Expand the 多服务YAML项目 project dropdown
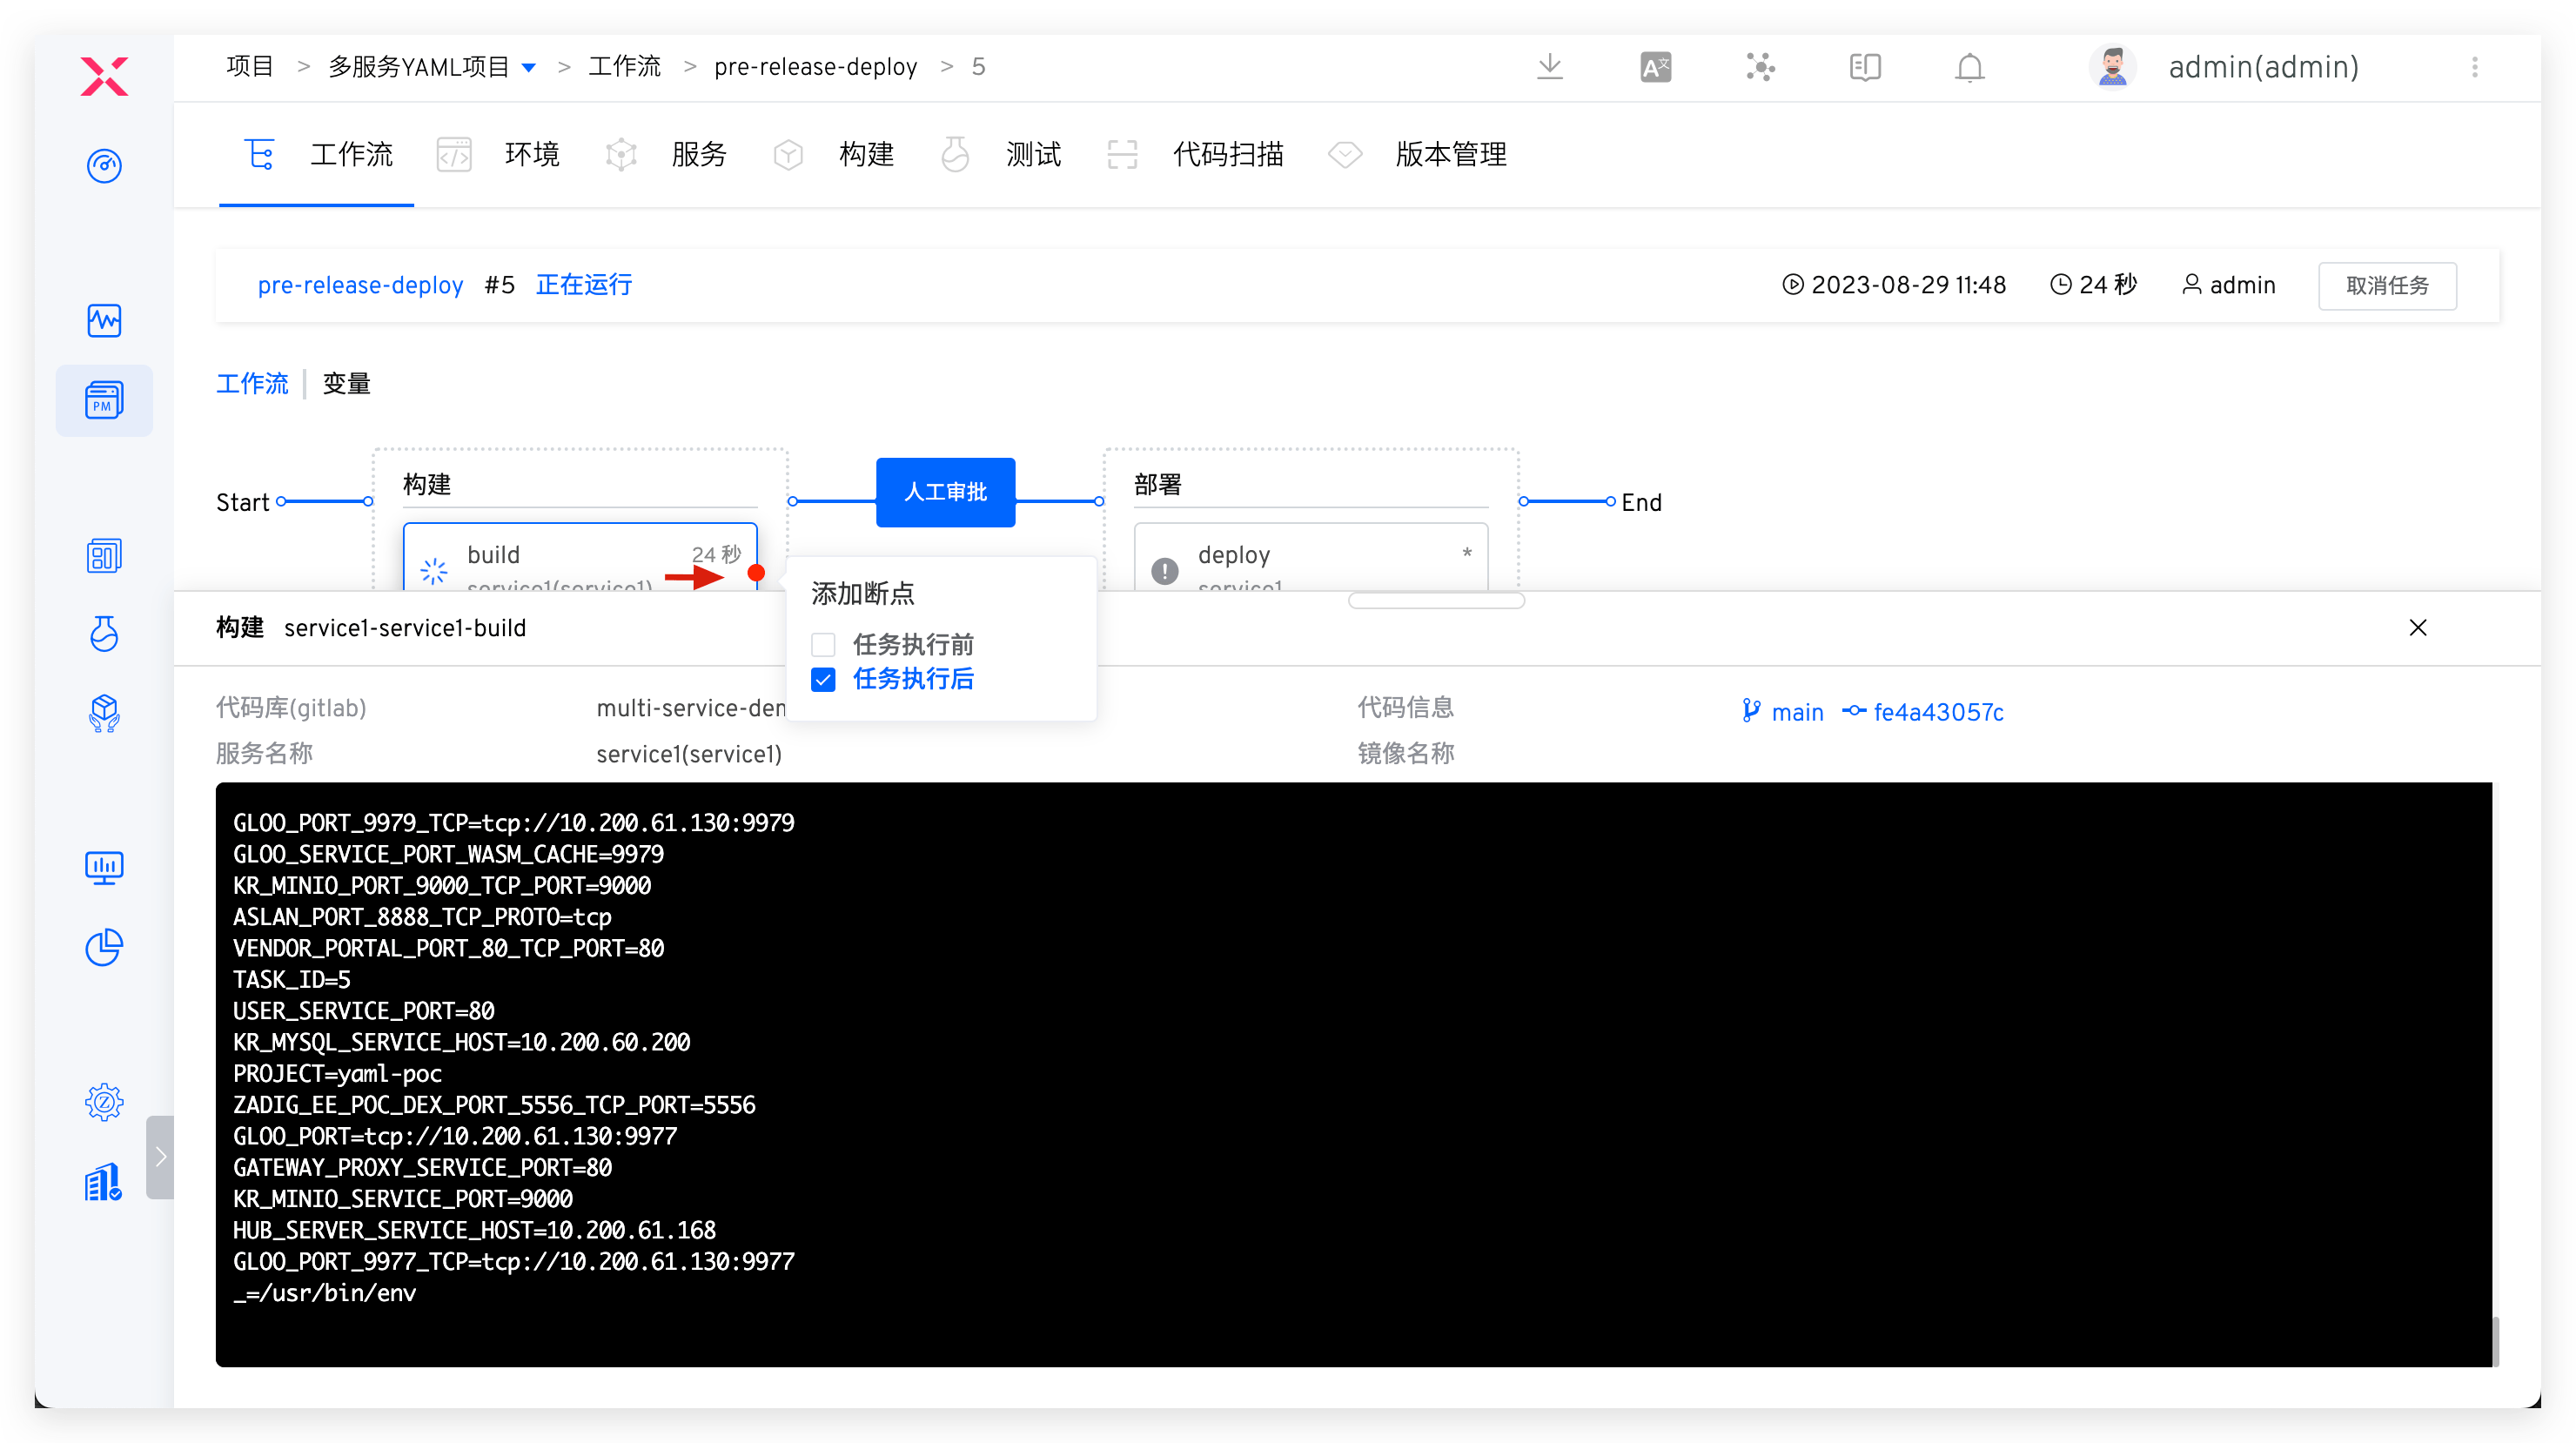This screenshot has height=1443, width=2576. coord(530,68)
